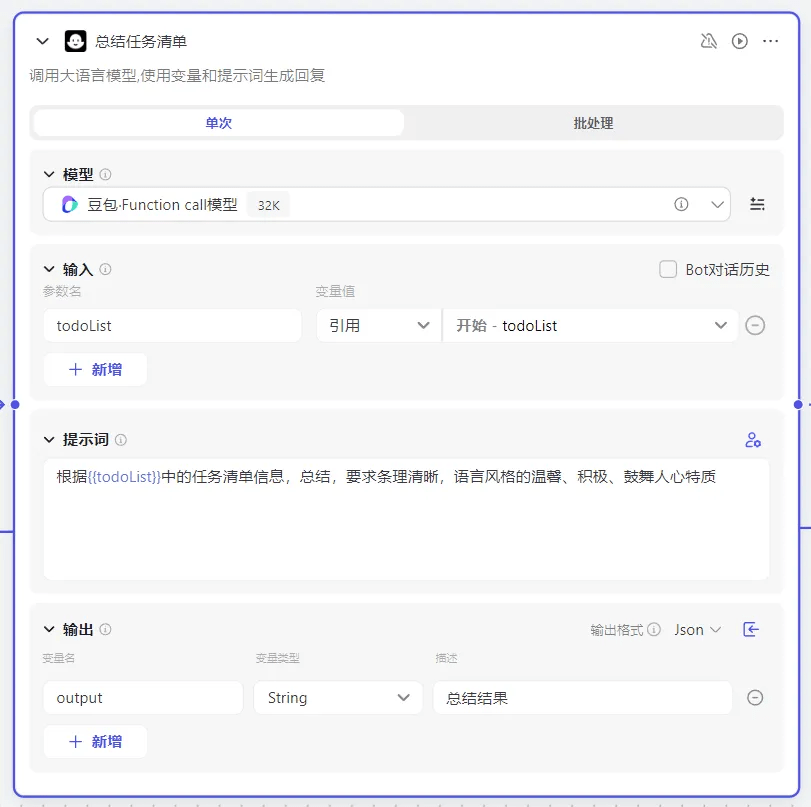Click the output variable name field

click(x=143, y=698)
